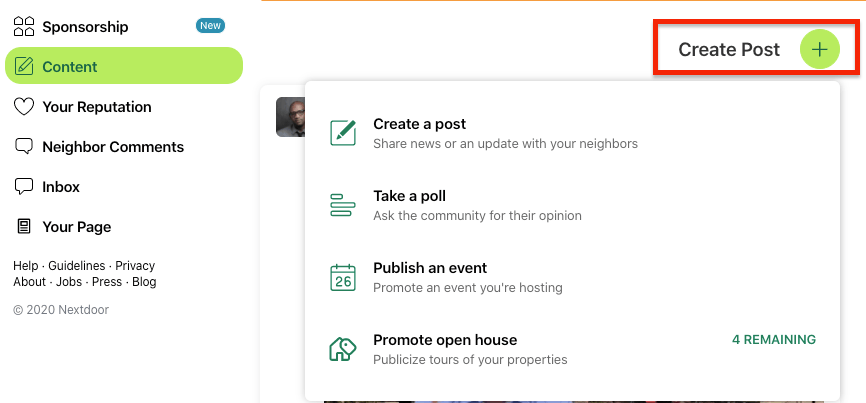Click the New badge beside Sponsorship
866x403 pixels.
point(210,25)
